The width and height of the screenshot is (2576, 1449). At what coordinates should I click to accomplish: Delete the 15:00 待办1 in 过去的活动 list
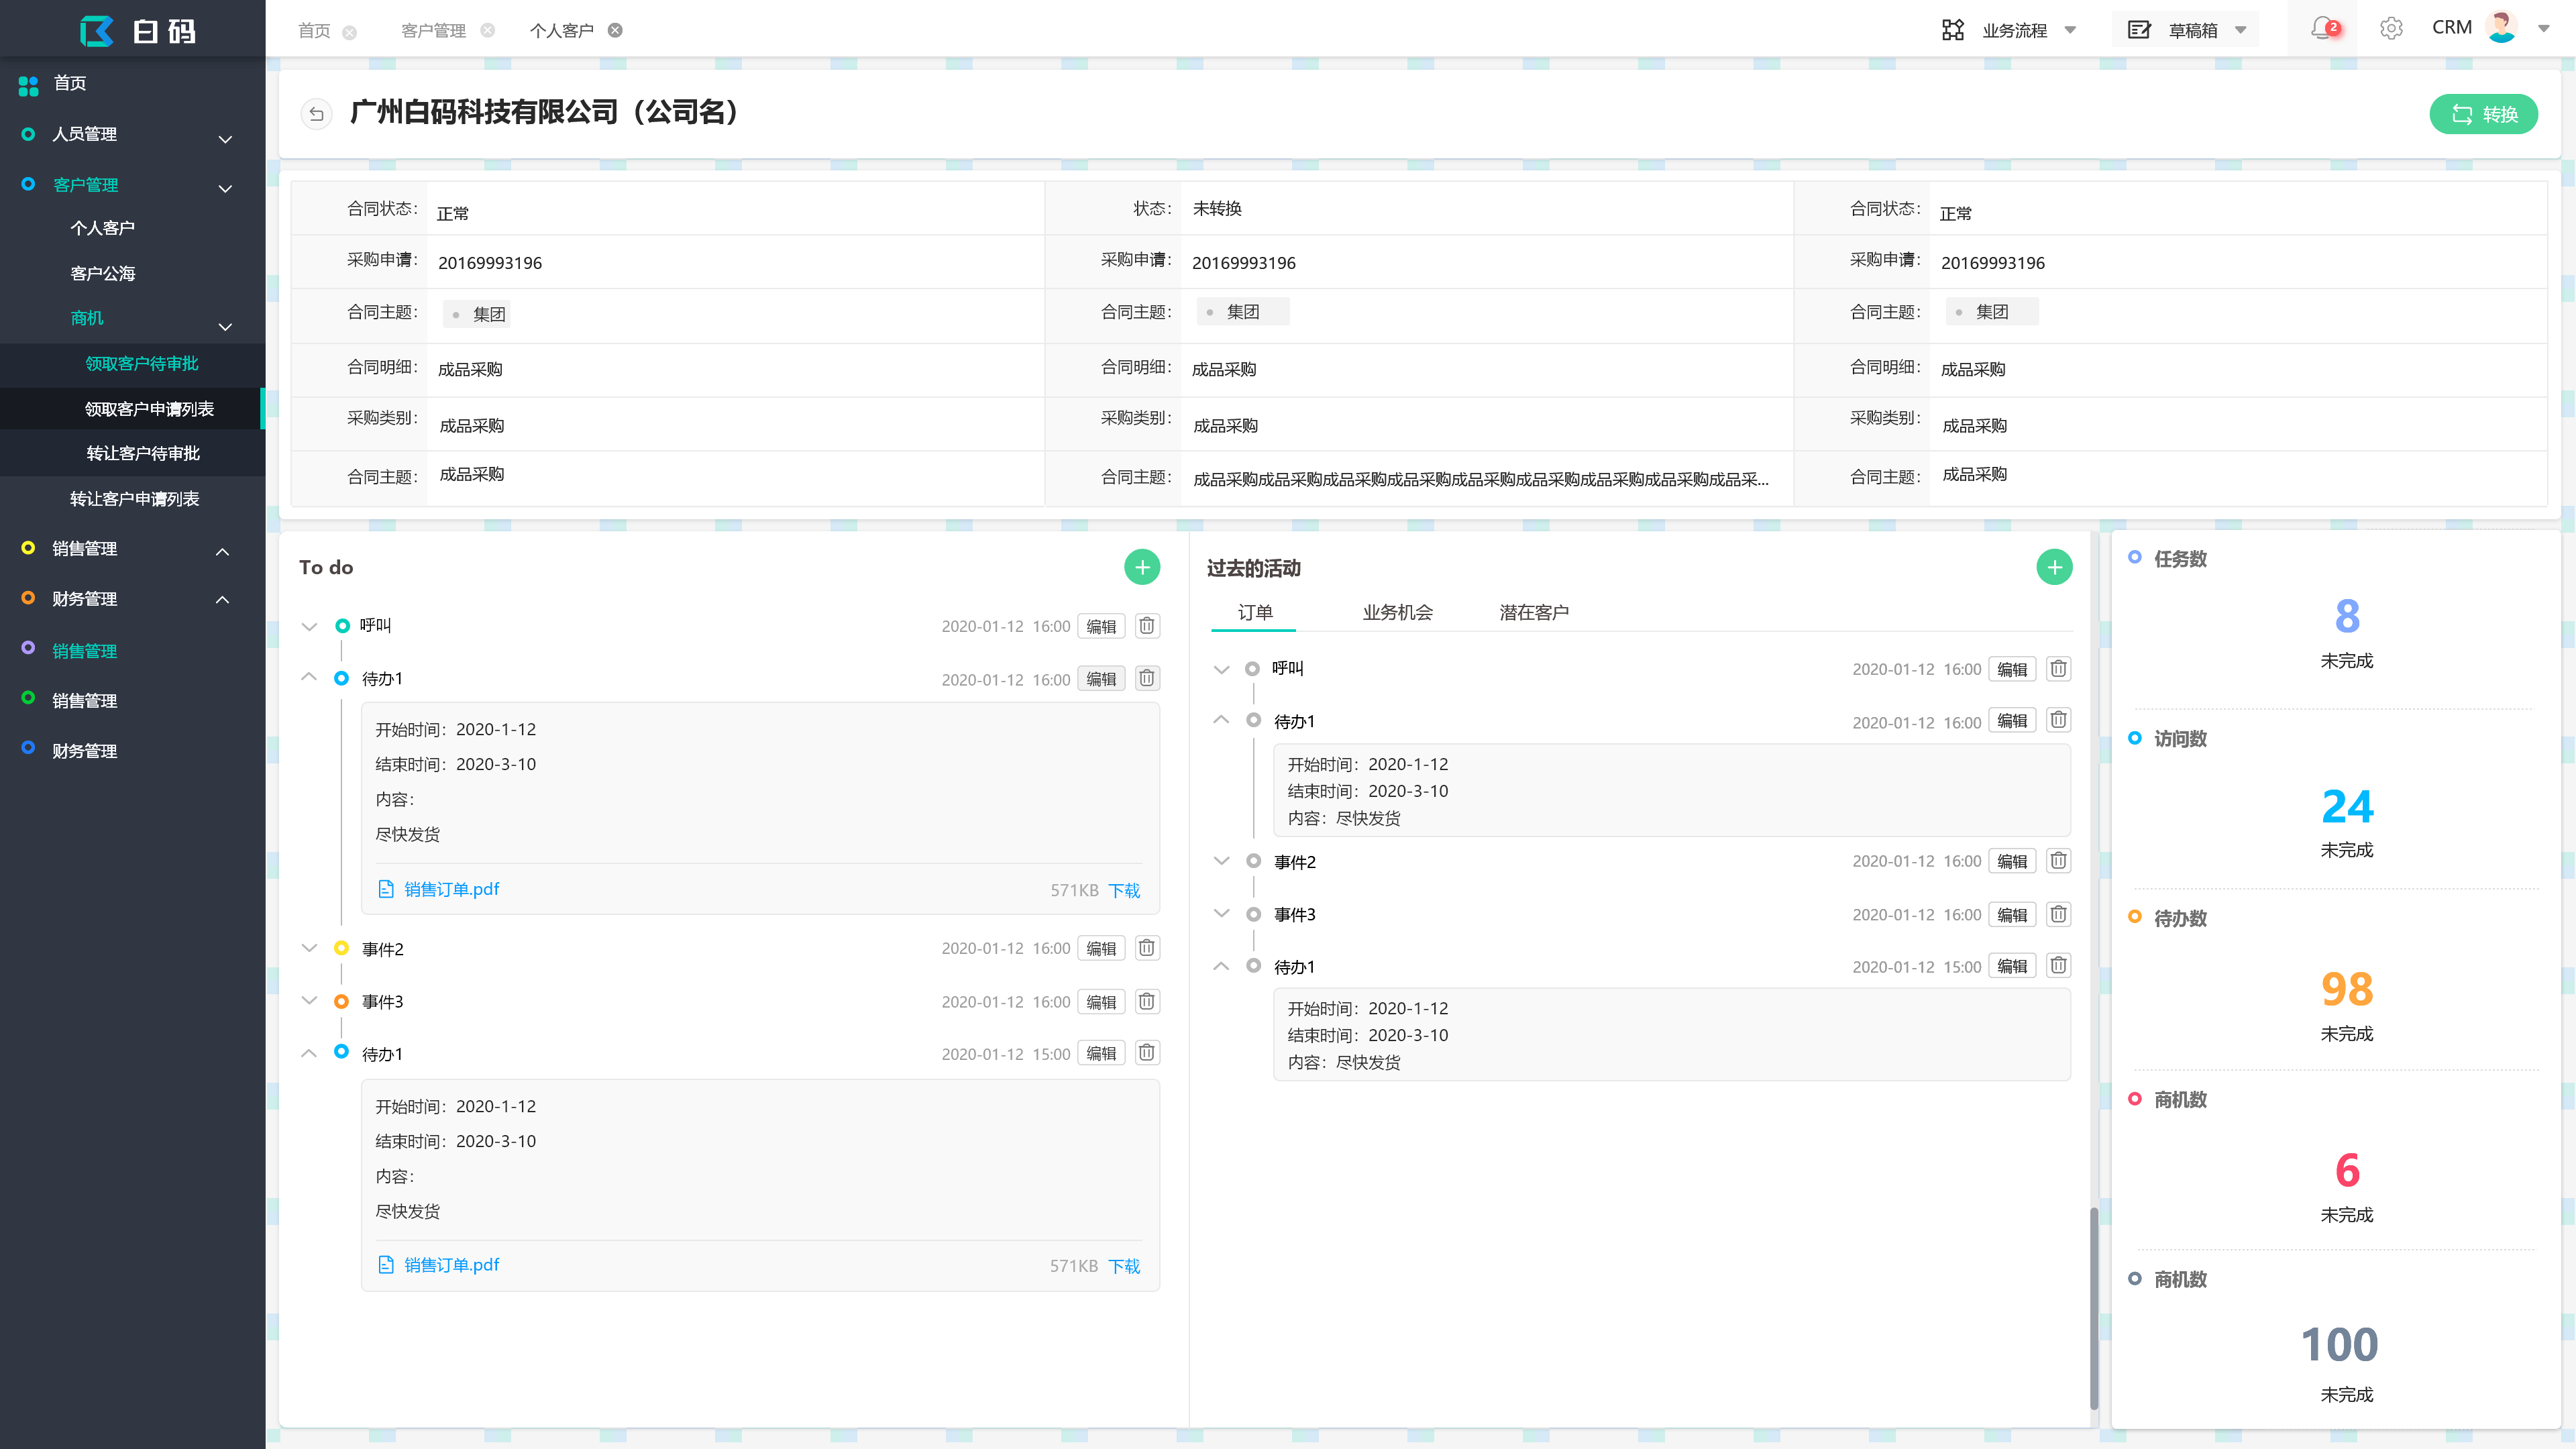tap(2058, 966)
